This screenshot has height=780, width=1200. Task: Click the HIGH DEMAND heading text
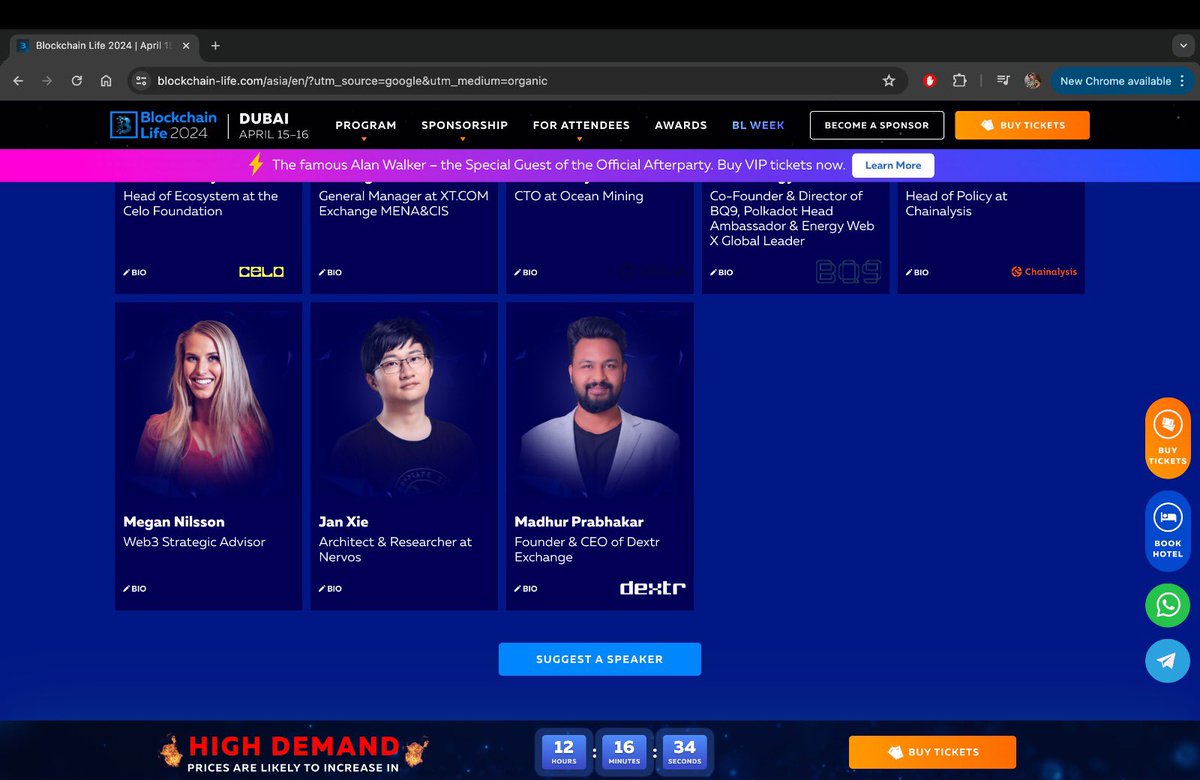tap(294, 746)
